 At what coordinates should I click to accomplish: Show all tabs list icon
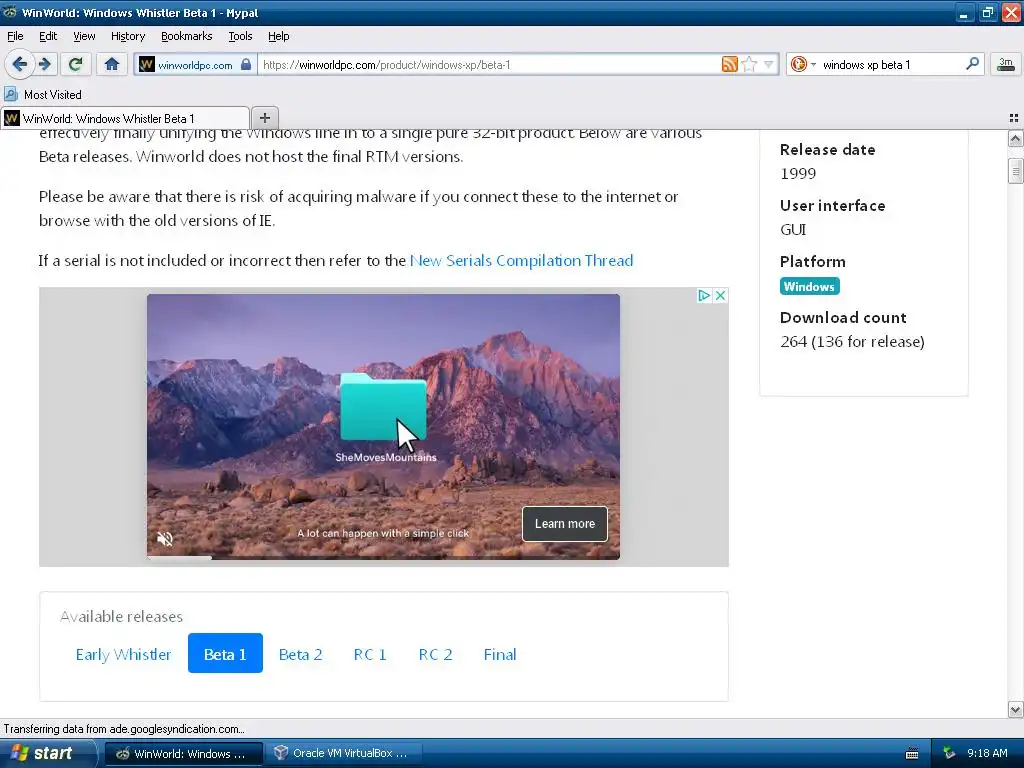1014,118
